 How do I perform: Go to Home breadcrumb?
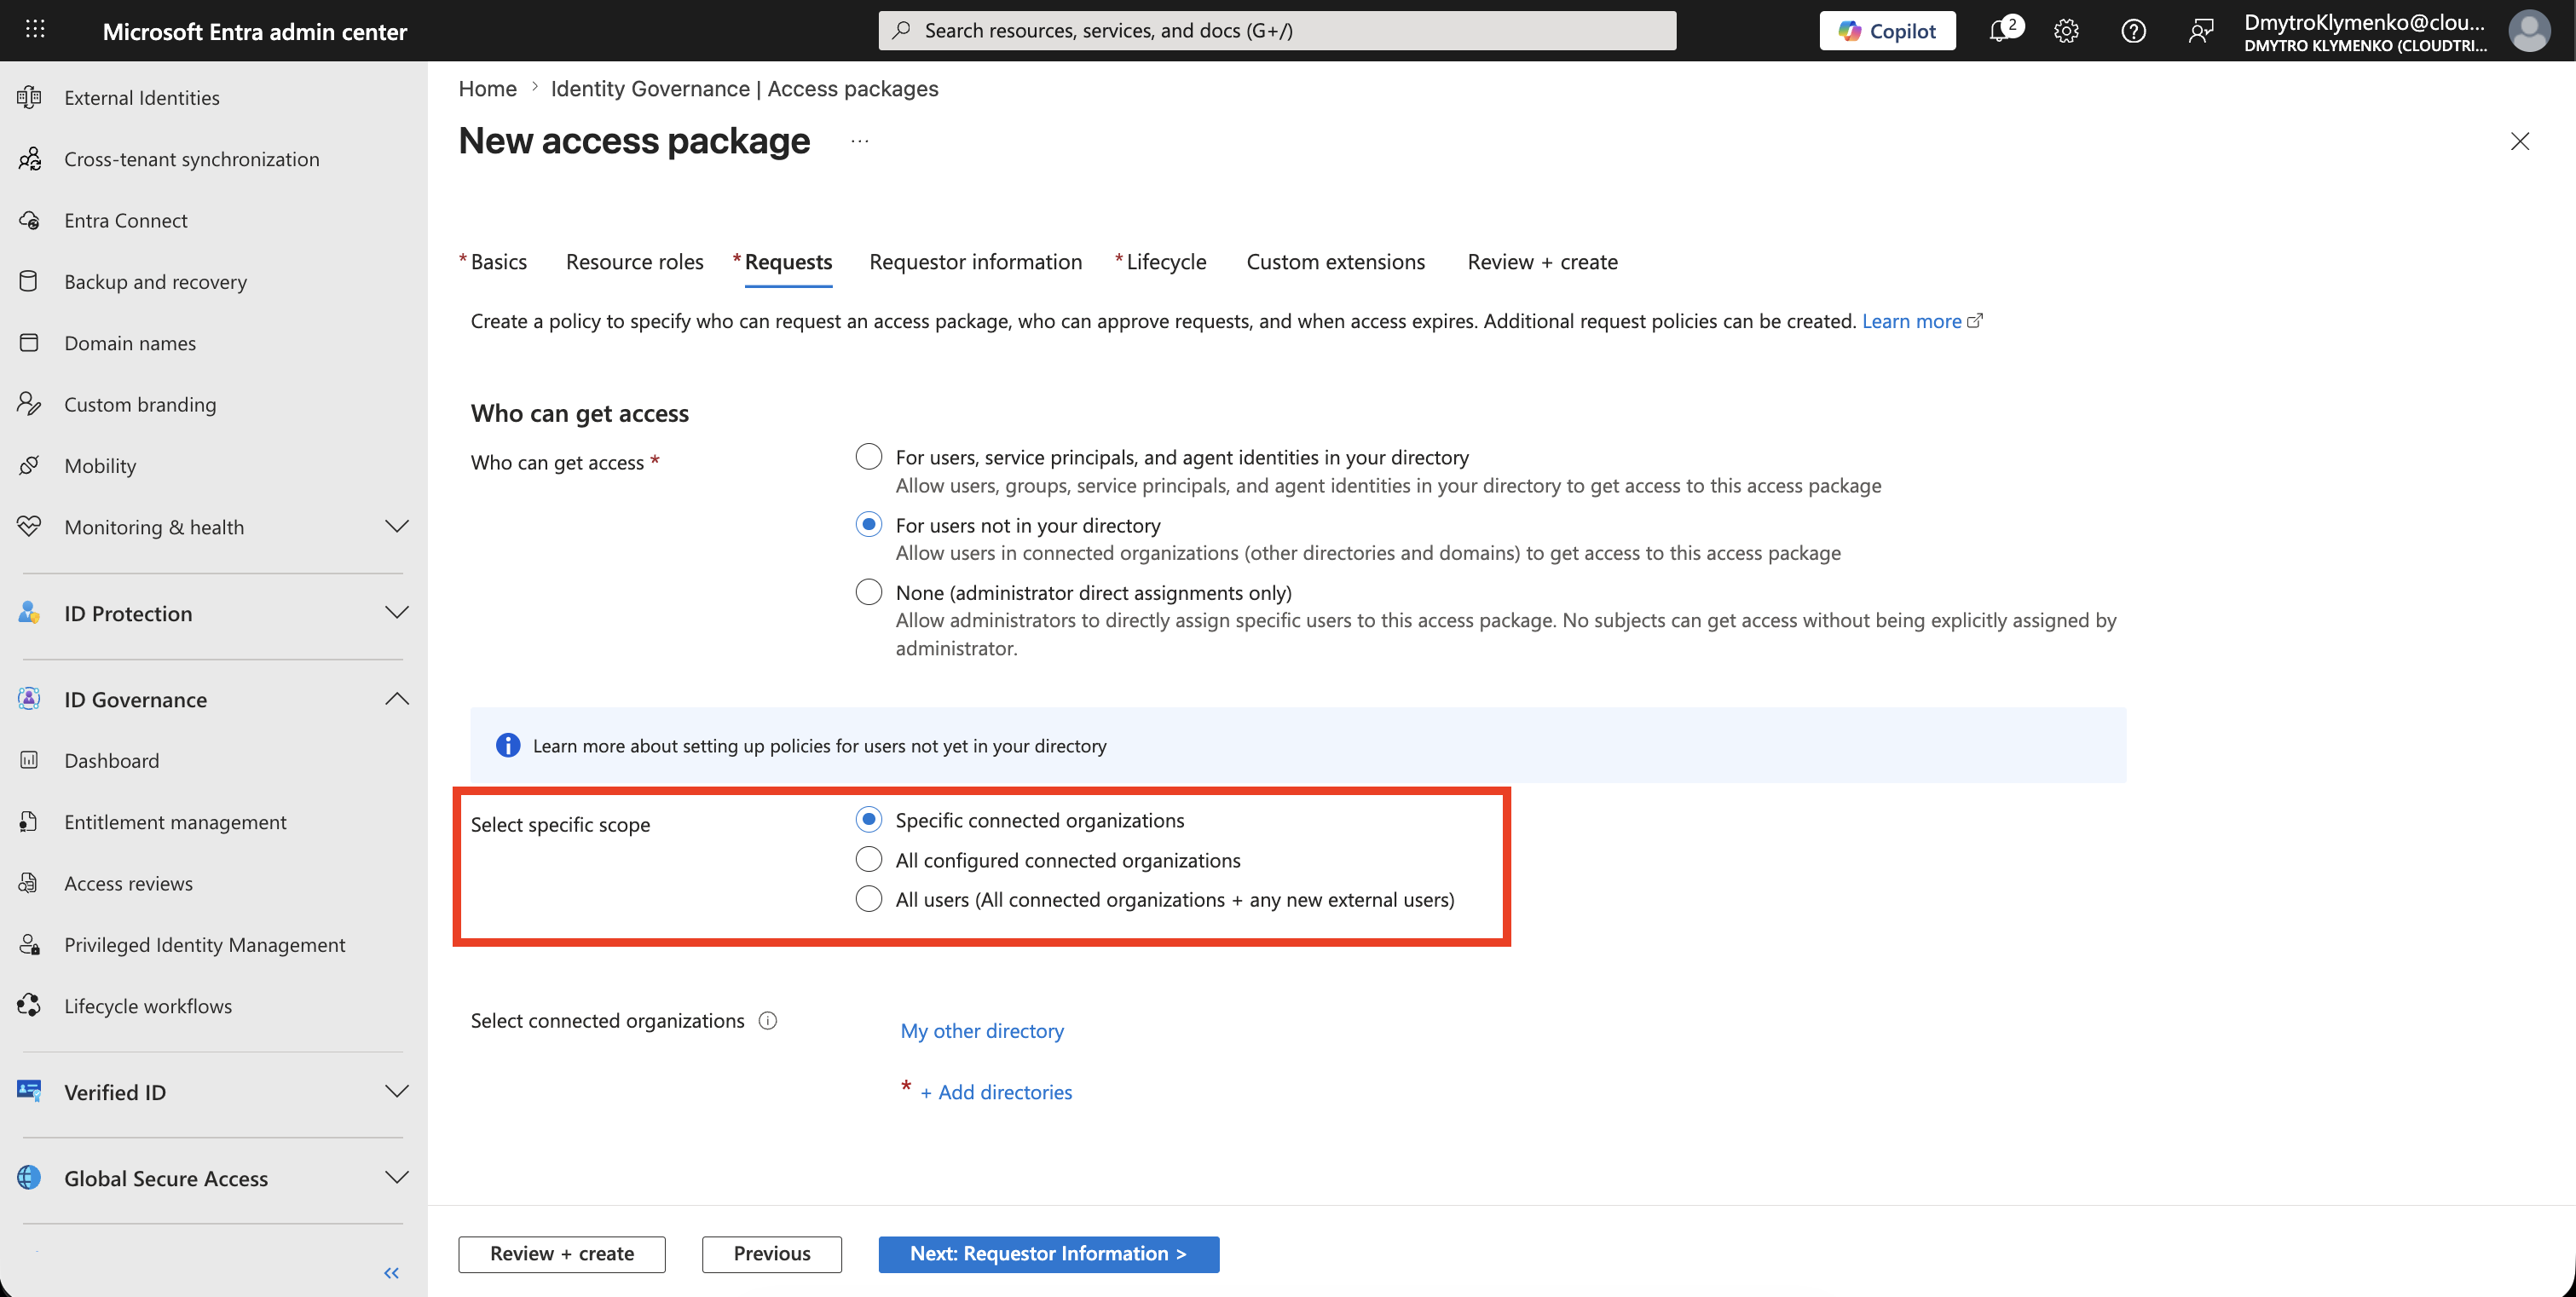pos(488,89)
